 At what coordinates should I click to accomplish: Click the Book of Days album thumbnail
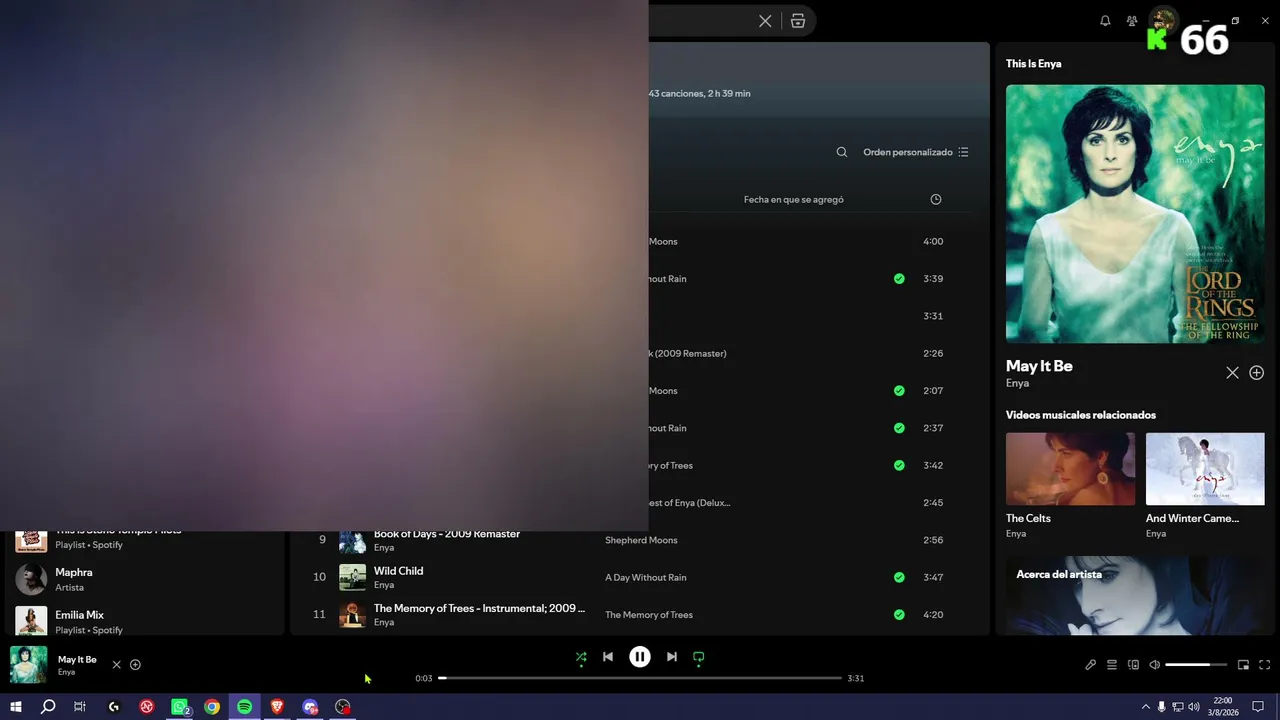[x=353, y=541]
